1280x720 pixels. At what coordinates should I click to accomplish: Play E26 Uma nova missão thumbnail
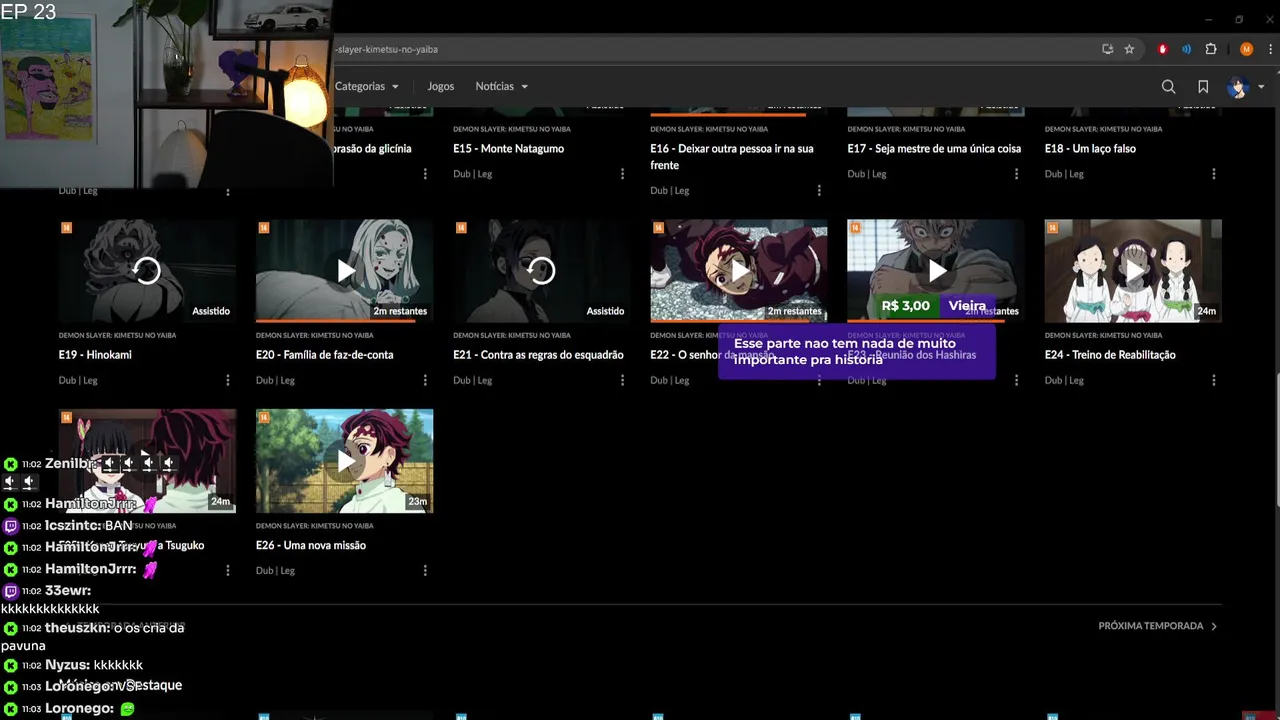[344, 461]
